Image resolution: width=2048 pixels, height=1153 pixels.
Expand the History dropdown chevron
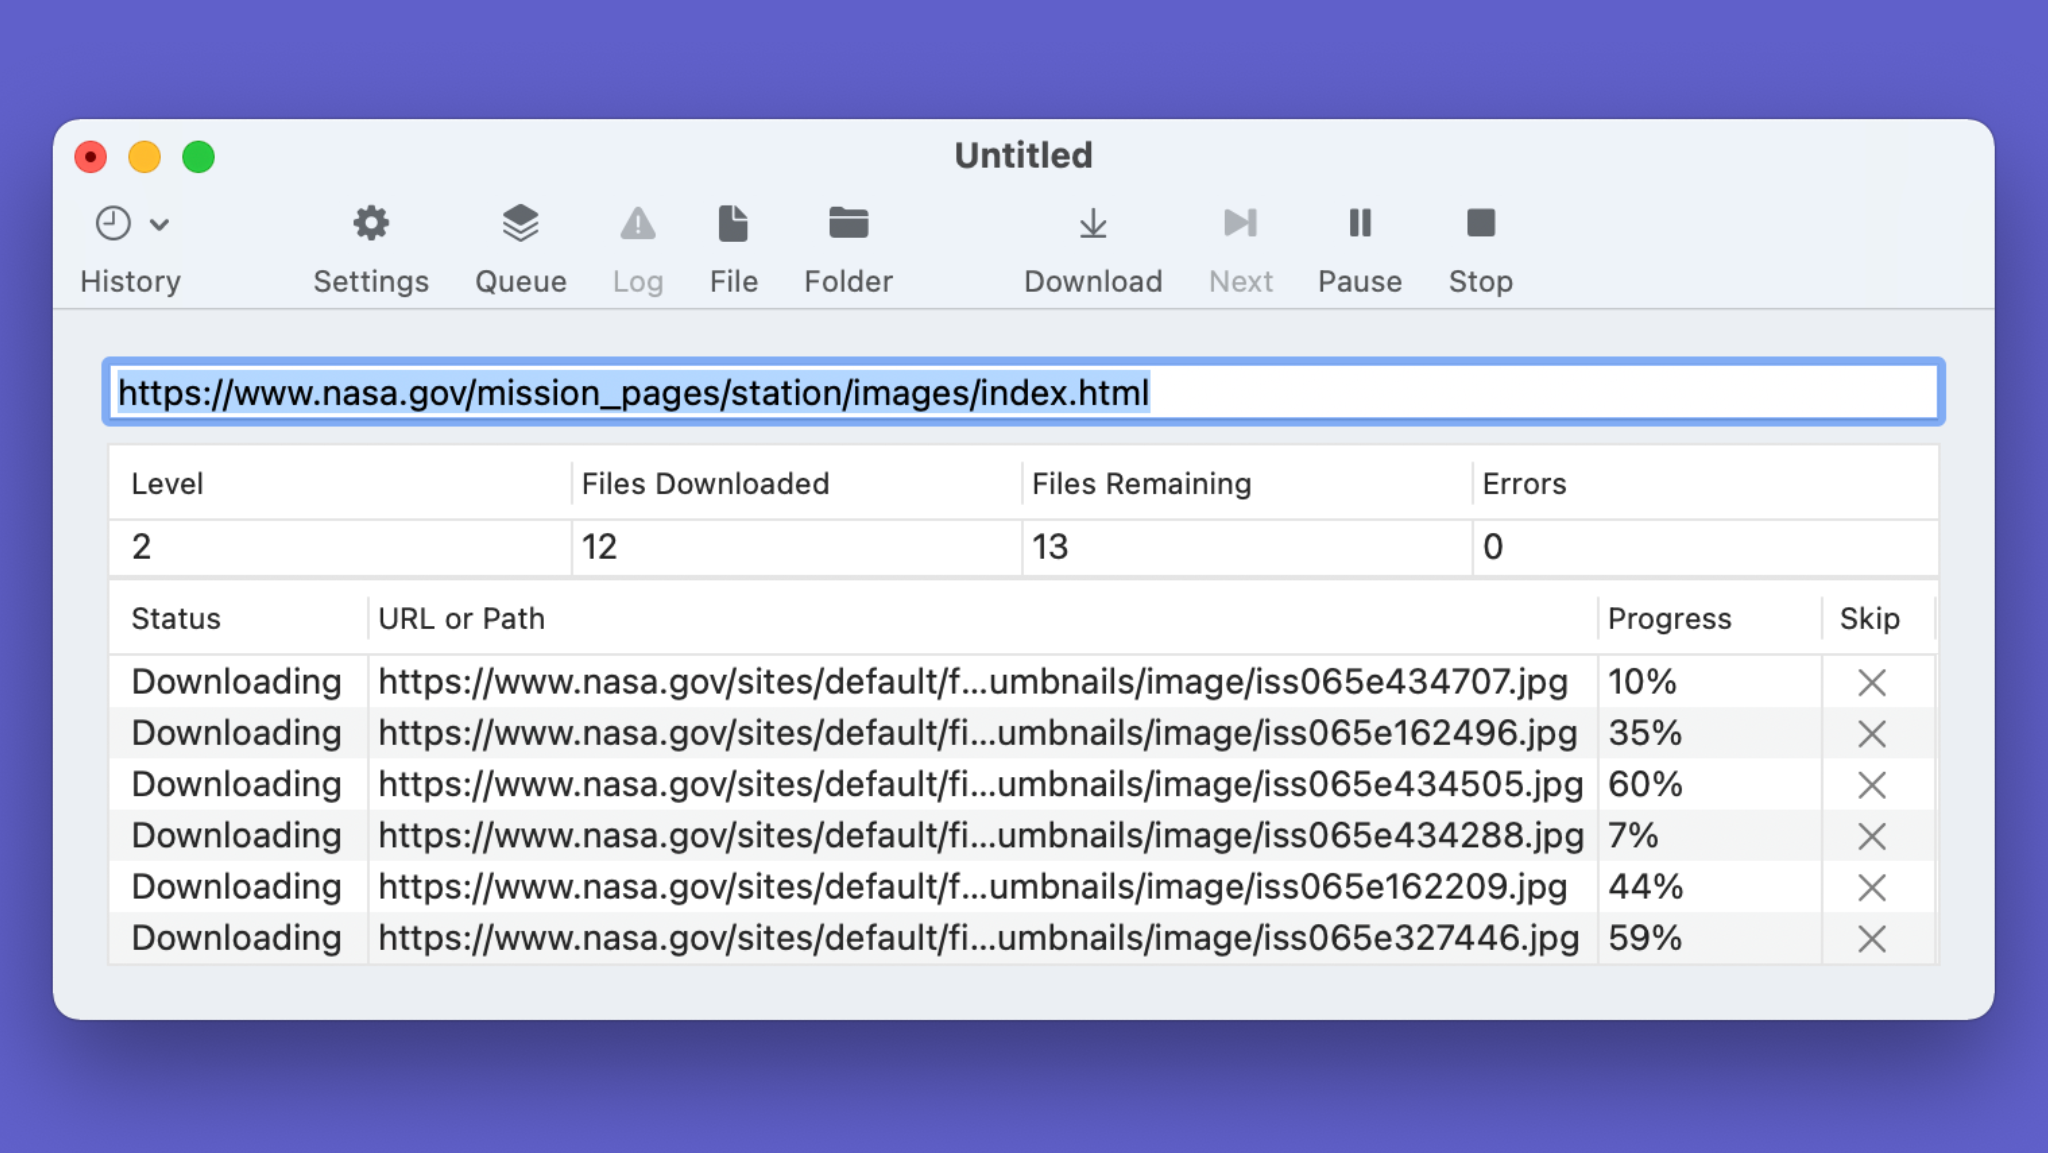(x=159, y=224)
